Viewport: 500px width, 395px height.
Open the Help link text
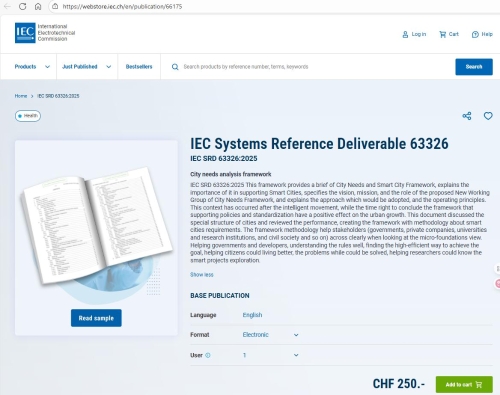coord(487,34)
